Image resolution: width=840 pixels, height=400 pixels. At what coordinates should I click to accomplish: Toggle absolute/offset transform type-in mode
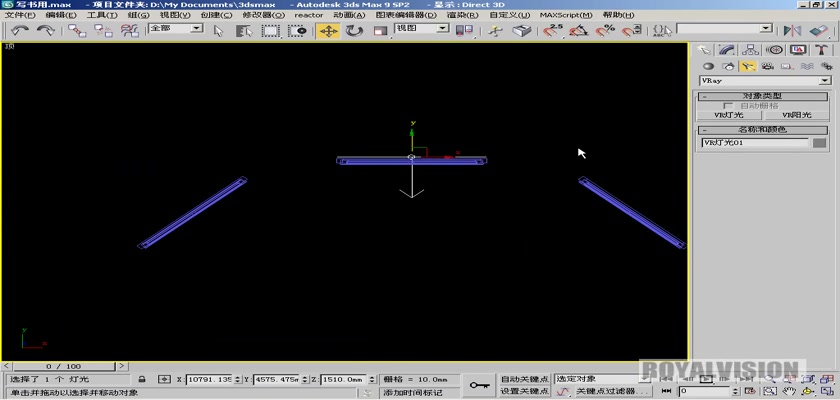(x=164, y=379)
